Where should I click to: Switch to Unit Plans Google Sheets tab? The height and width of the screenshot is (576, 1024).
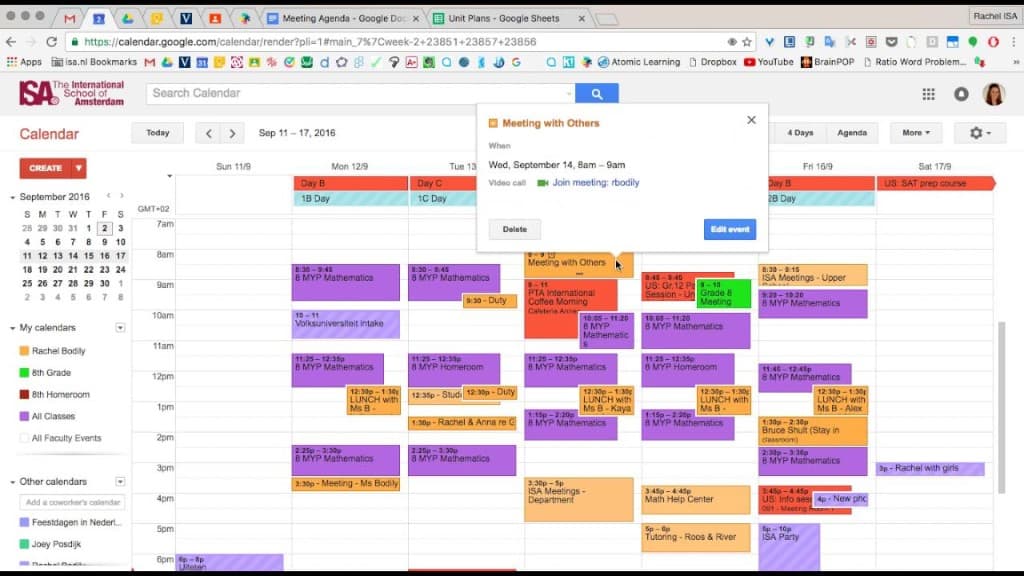point(503,18)
